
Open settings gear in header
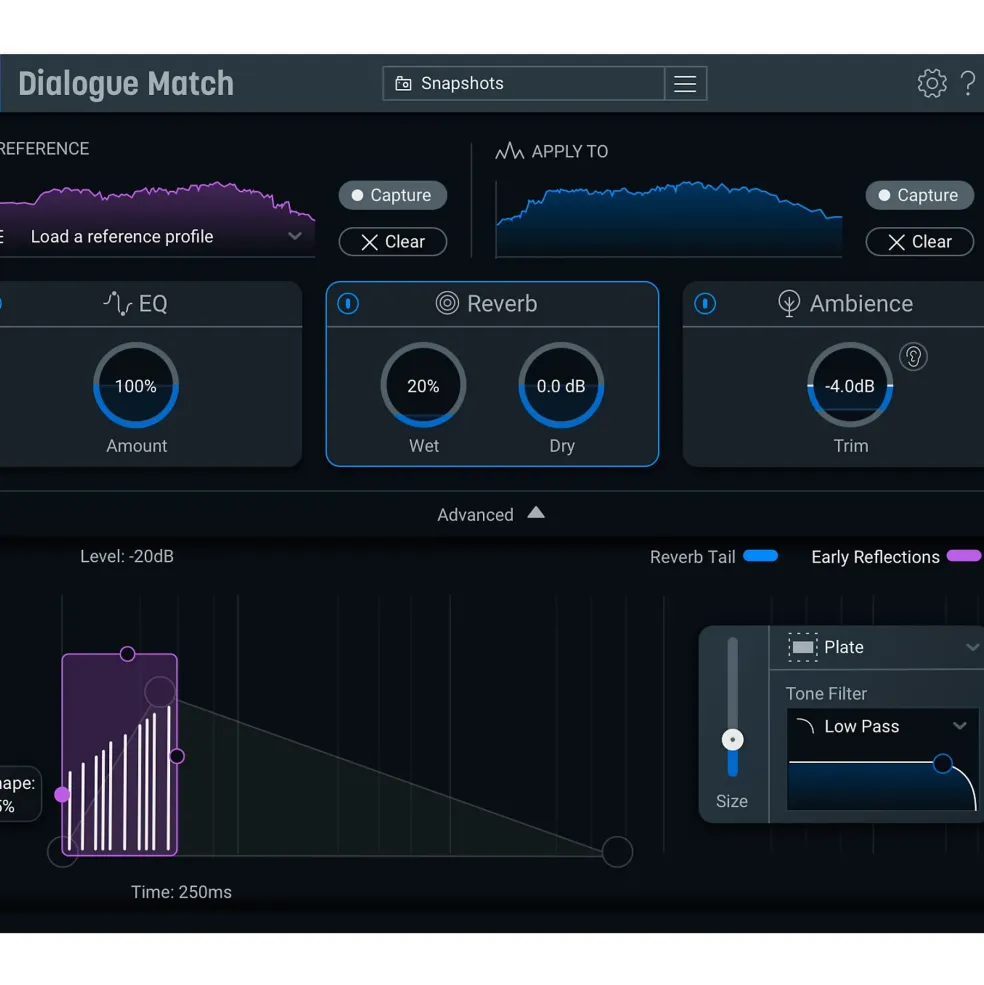point(931,83)
